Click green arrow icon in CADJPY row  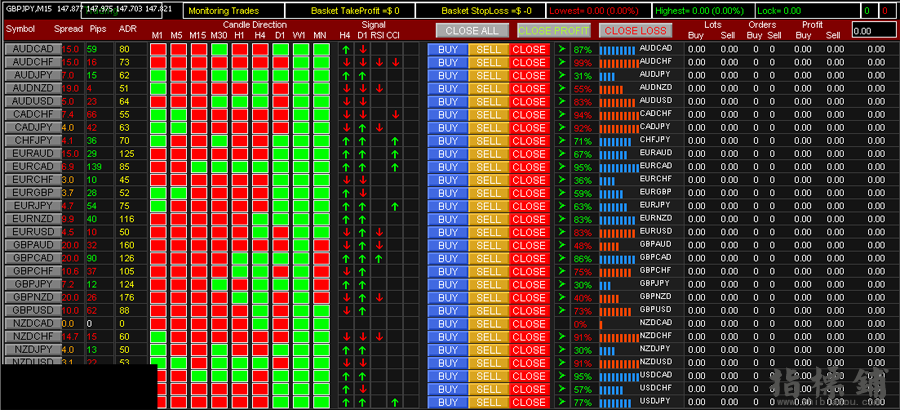(562, 127)
